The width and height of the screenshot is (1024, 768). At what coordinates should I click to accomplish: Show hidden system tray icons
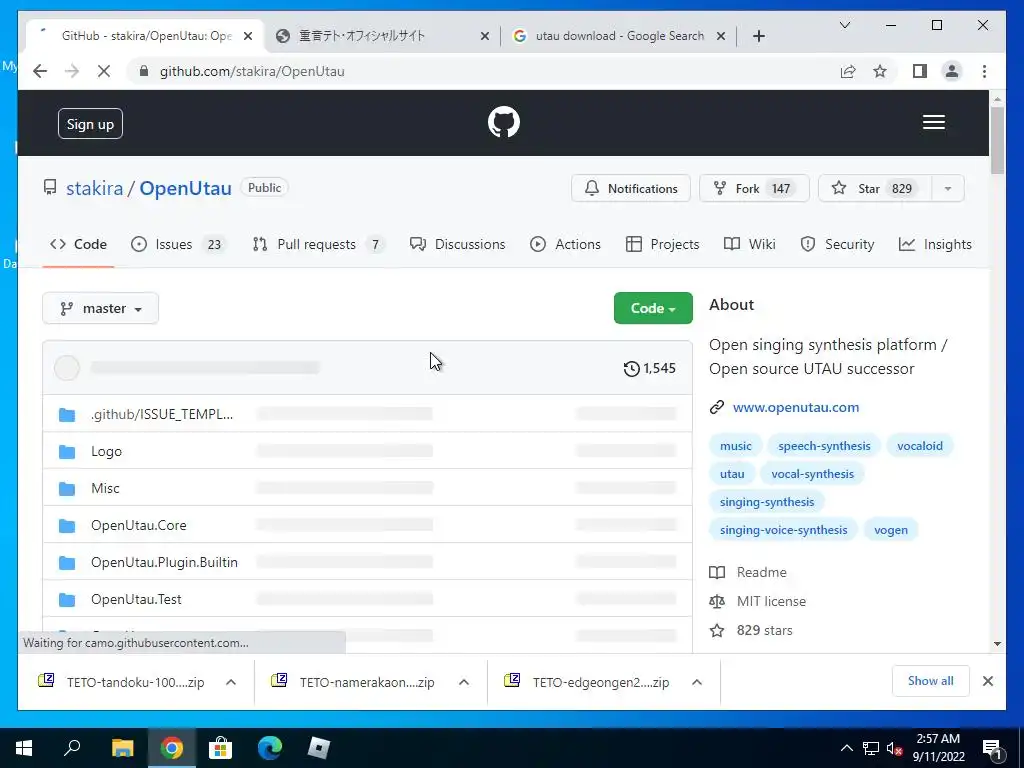tap(846, 748)
